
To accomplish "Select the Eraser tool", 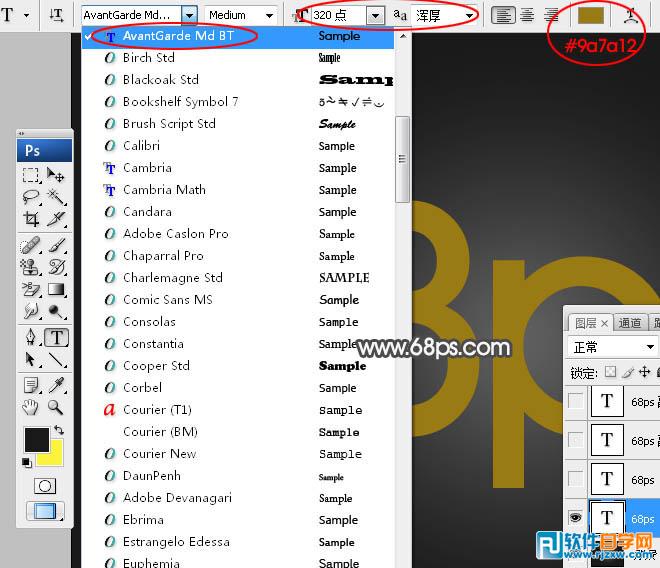I will tap(30, 289).
